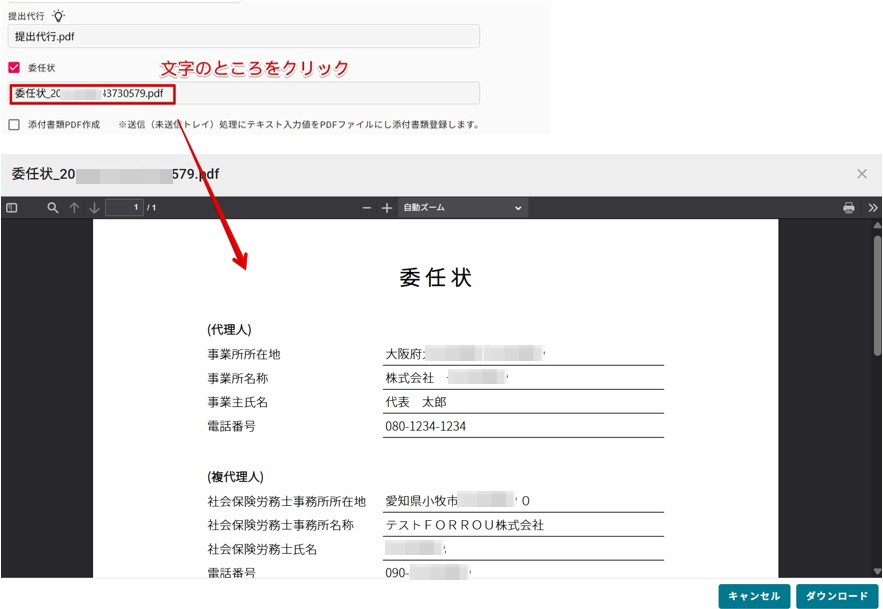
Task: Close the 委任状 PDF preview dialog
Action: [862, 174]
